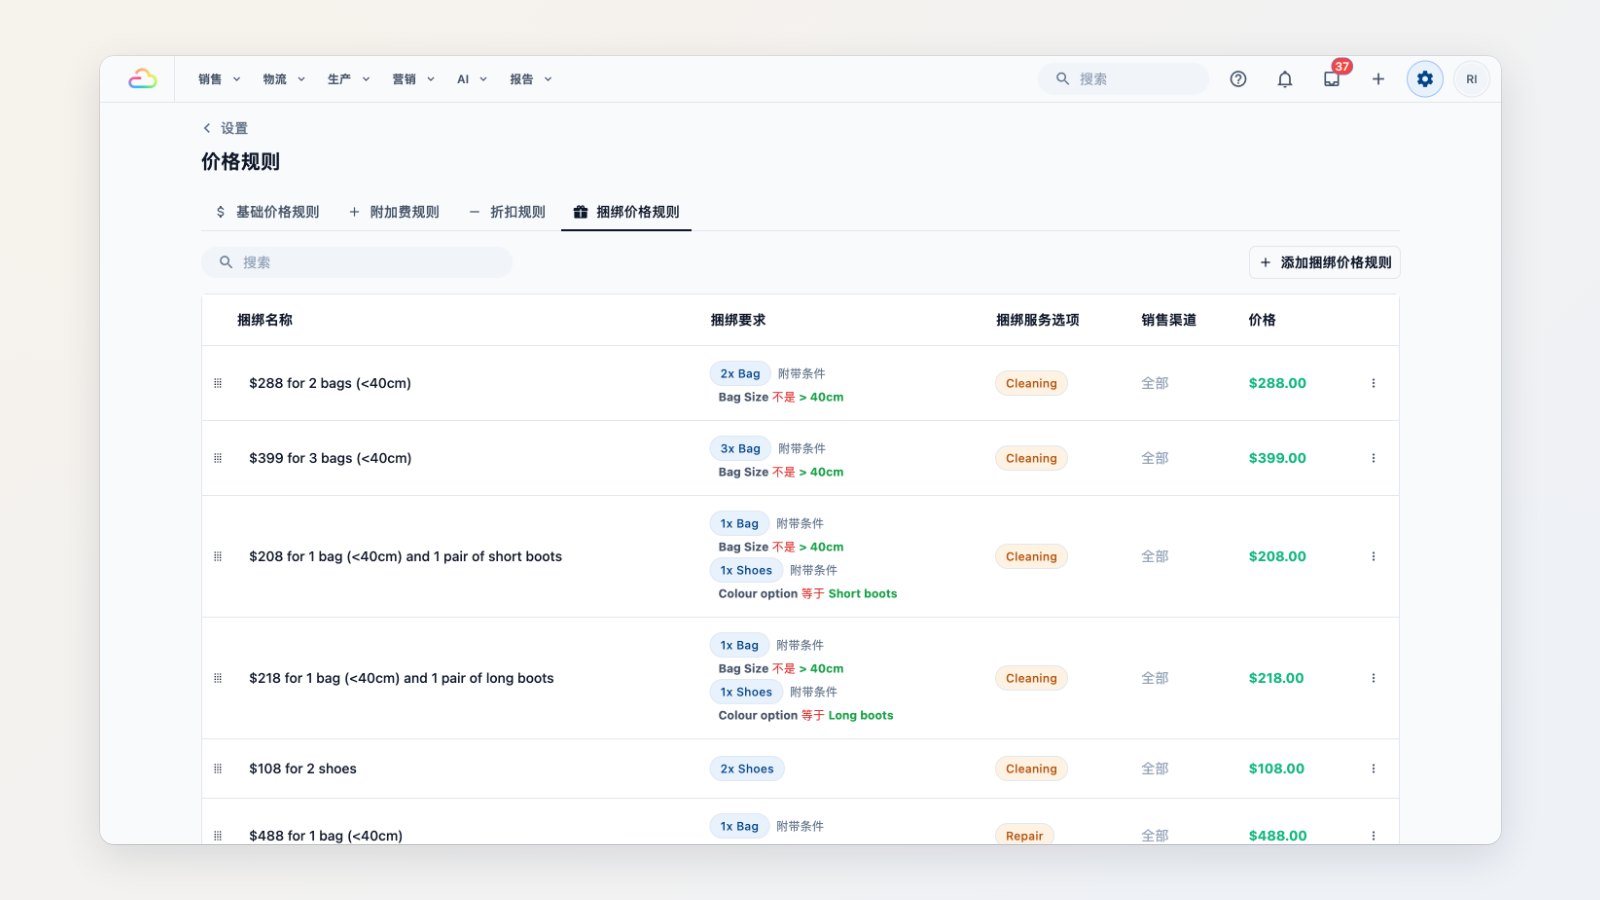The height and width of the screenshot is (900, 1600).
Task: Expand the 销售 menu dropdown
Action: pos(219,79)
